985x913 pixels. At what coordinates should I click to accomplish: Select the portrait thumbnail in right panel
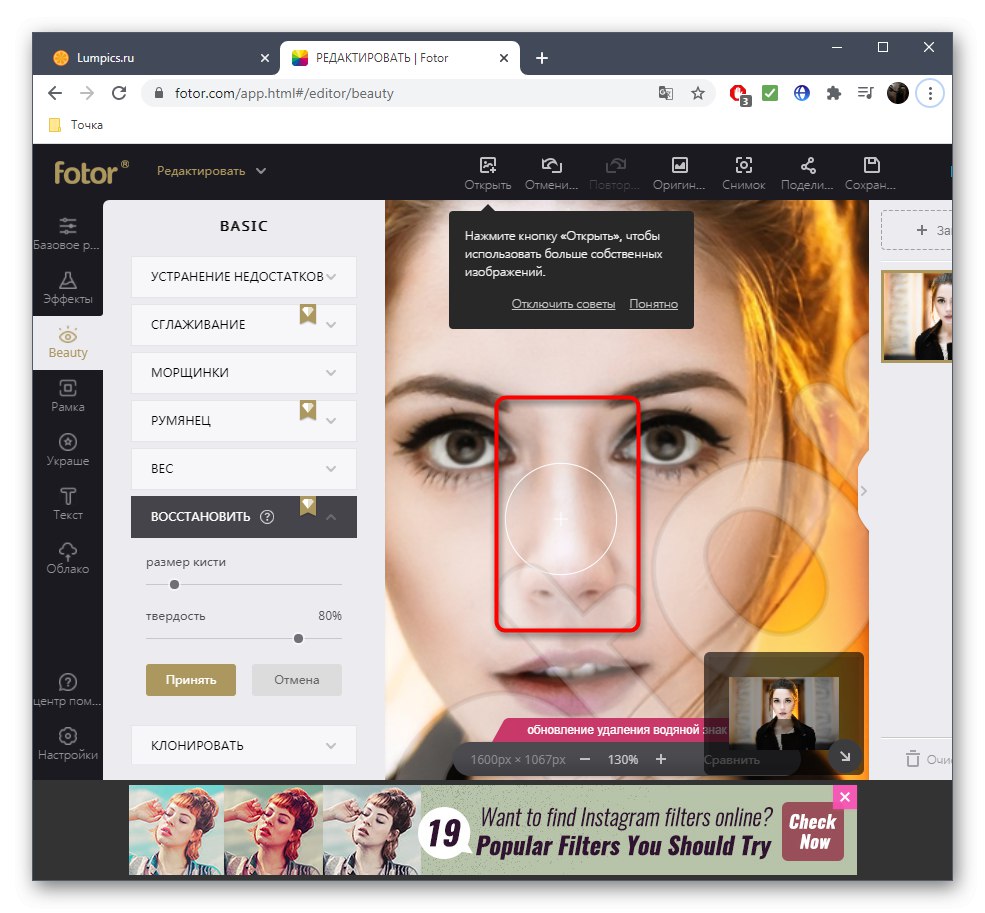[x=917, y=316]
